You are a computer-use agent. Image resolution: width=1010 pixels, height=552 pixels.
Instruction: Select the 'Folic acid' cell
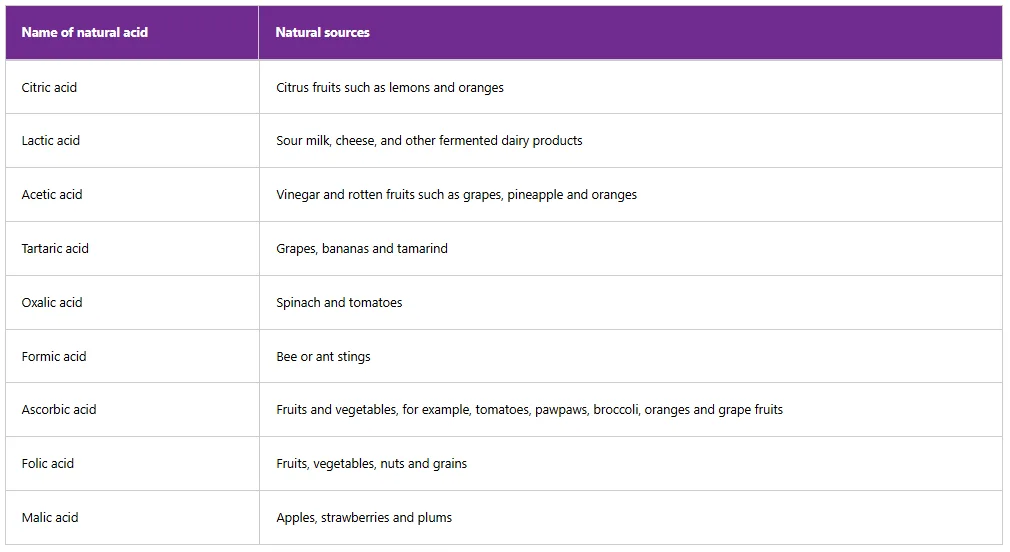[x=48, y=464]
